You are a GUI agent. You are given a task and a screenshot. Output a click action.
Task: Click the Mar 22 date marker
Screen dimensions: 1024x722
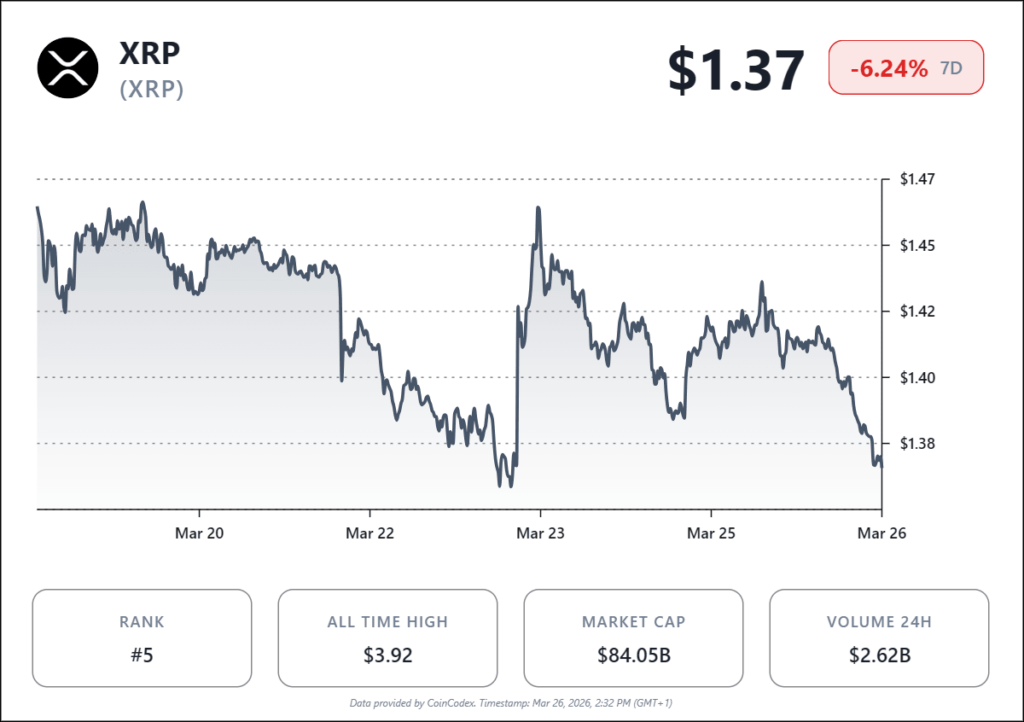(x=370, y=534)
